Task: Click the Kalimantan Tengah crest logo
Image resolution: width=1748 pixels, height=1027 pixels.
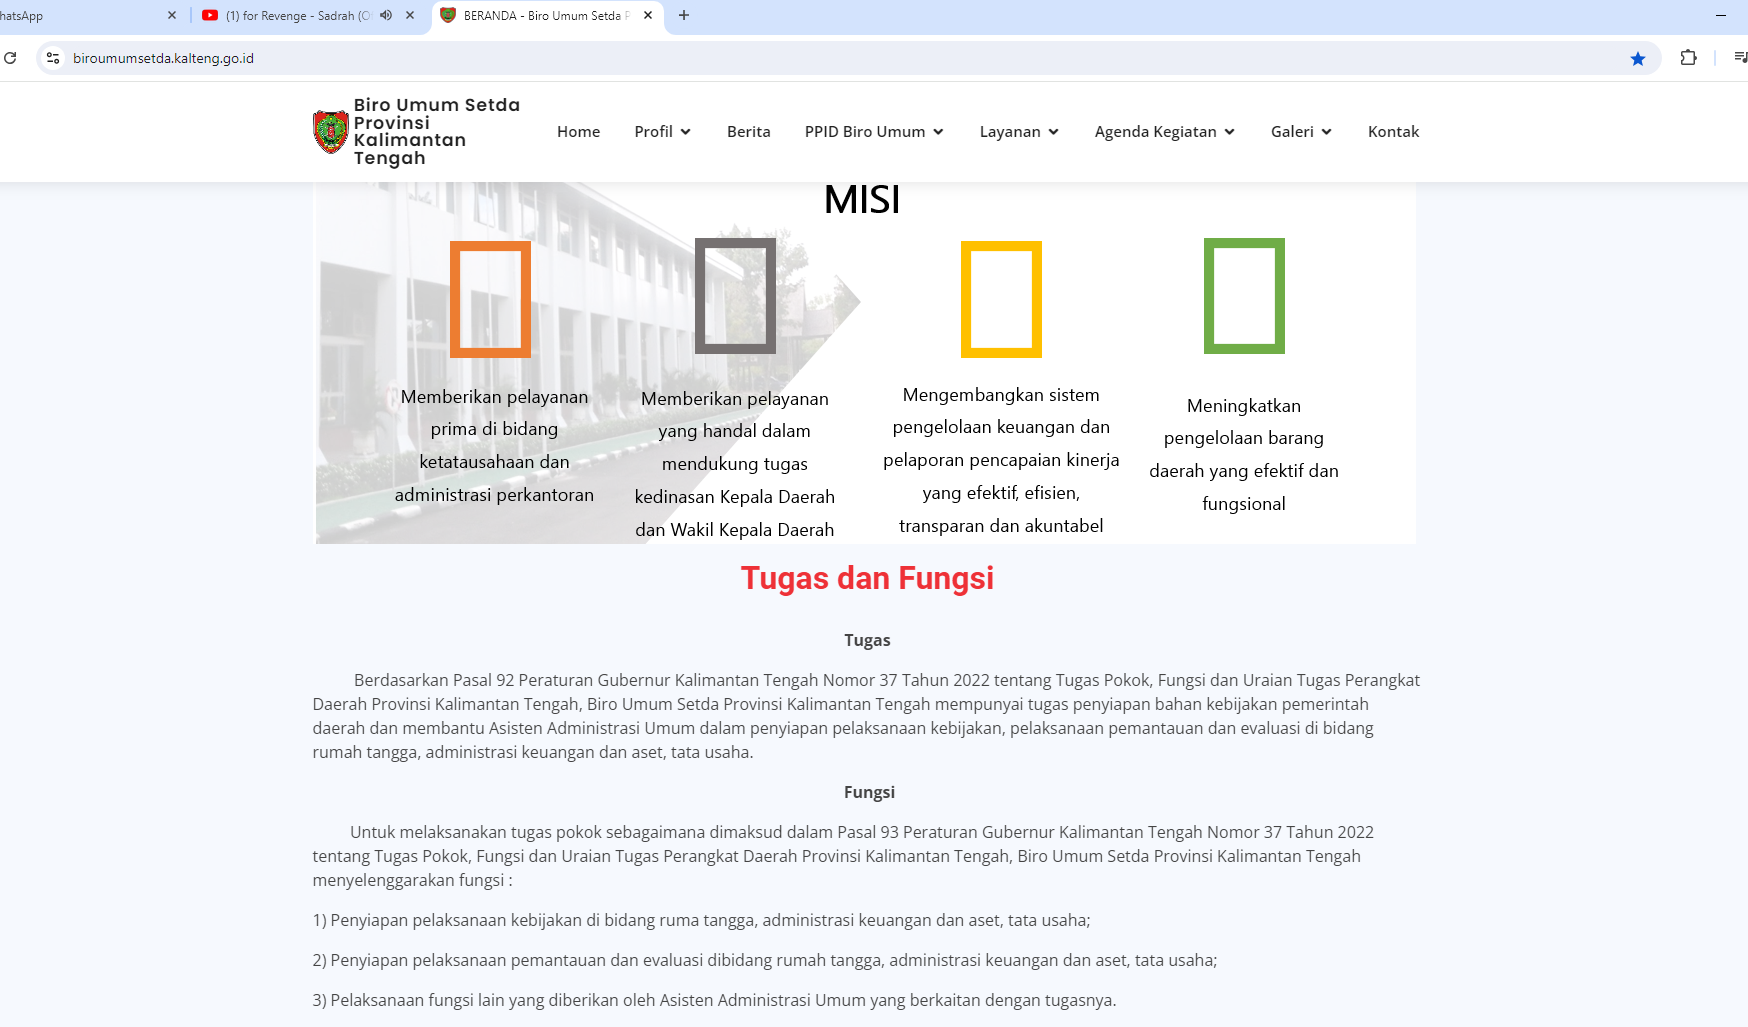Action: (330, 132)
